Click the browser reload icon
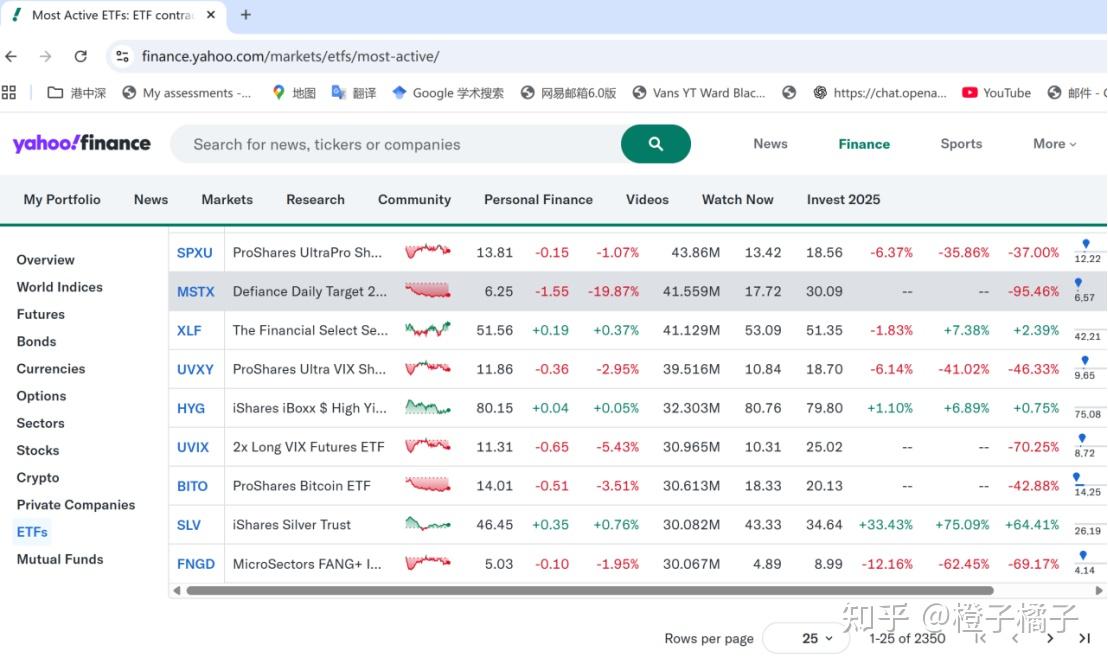This screenshot has width=1108, height=664. (81, 56)
